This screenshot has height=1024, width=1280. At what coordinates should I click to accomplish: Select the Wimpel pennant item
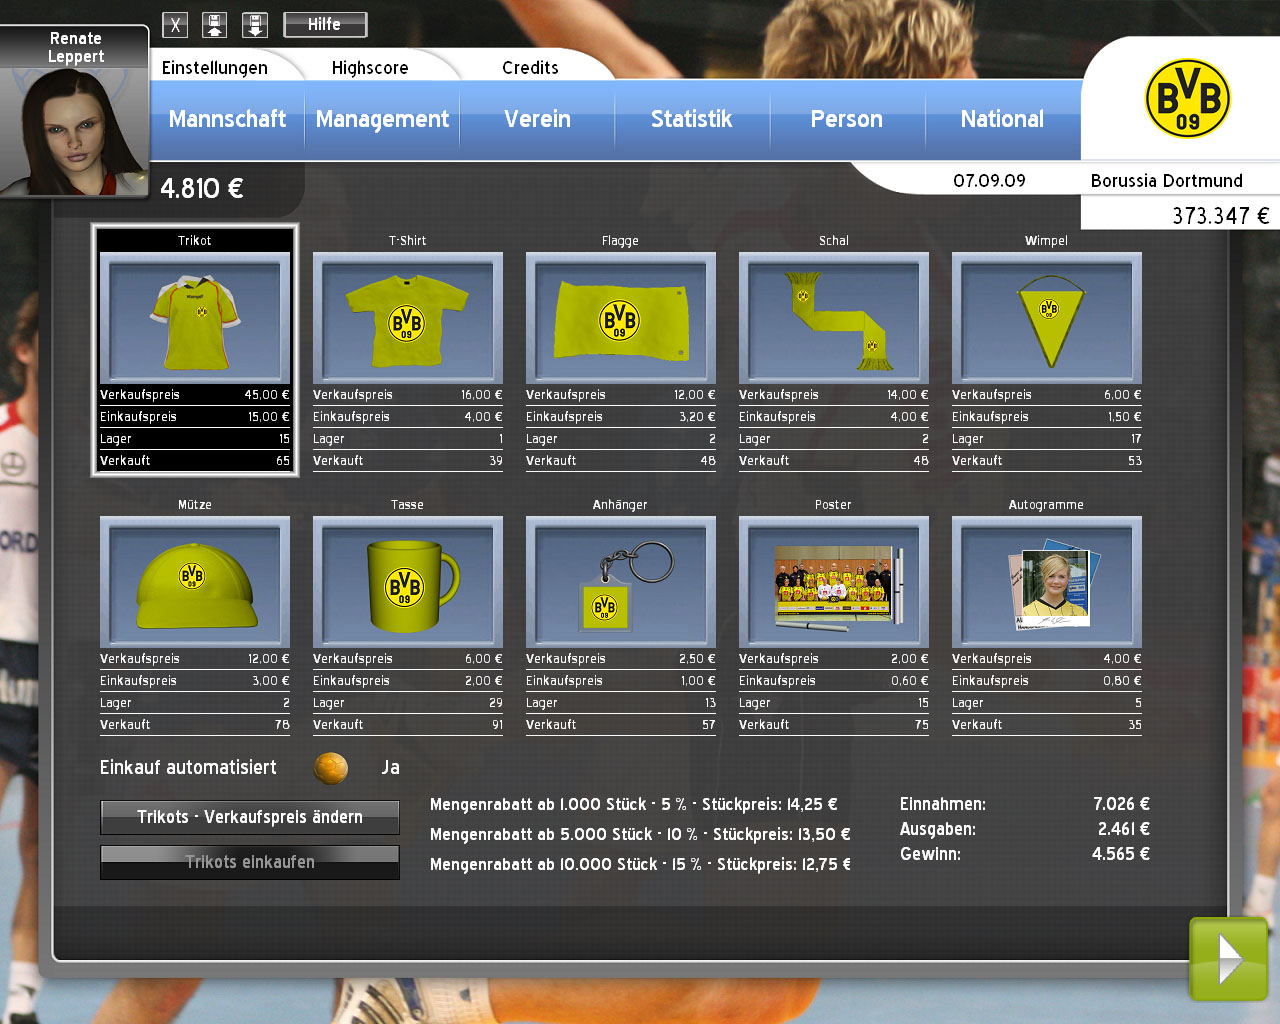point(1046,319)
